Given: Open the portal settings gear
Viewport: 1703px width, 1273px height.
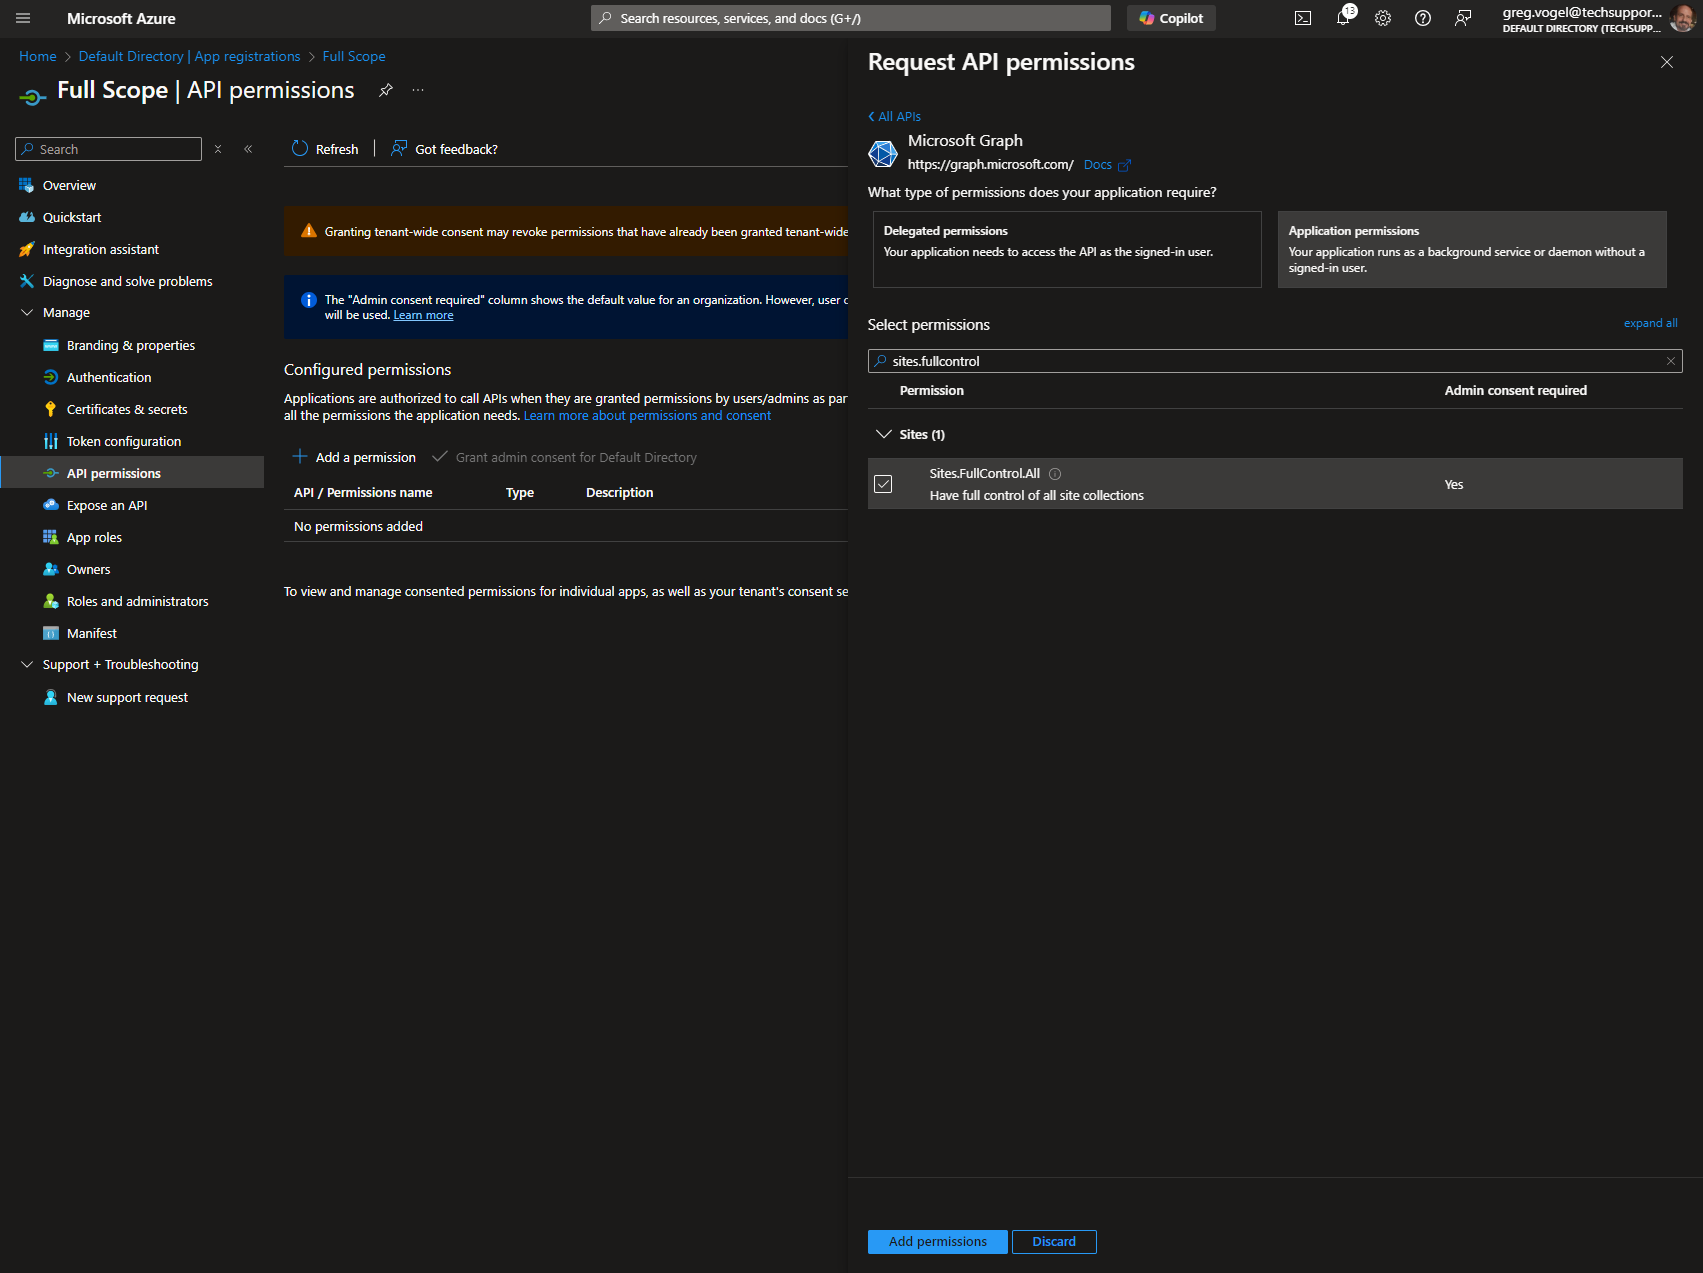Looking at the screenshot, I should [x=1383, y=18].
